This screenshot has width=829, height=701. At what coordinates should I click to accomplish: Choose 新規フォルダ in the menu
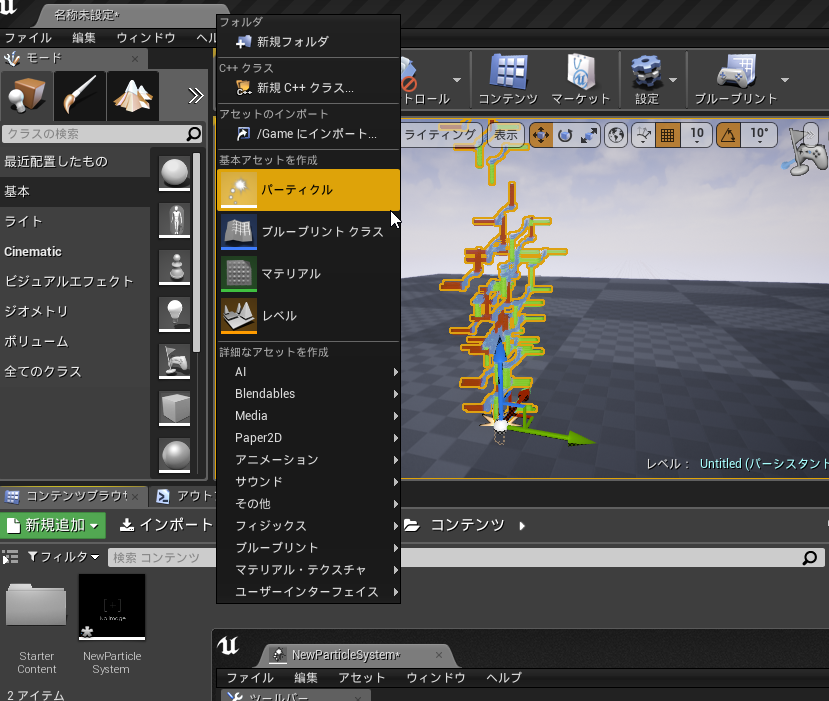(308, 42)
